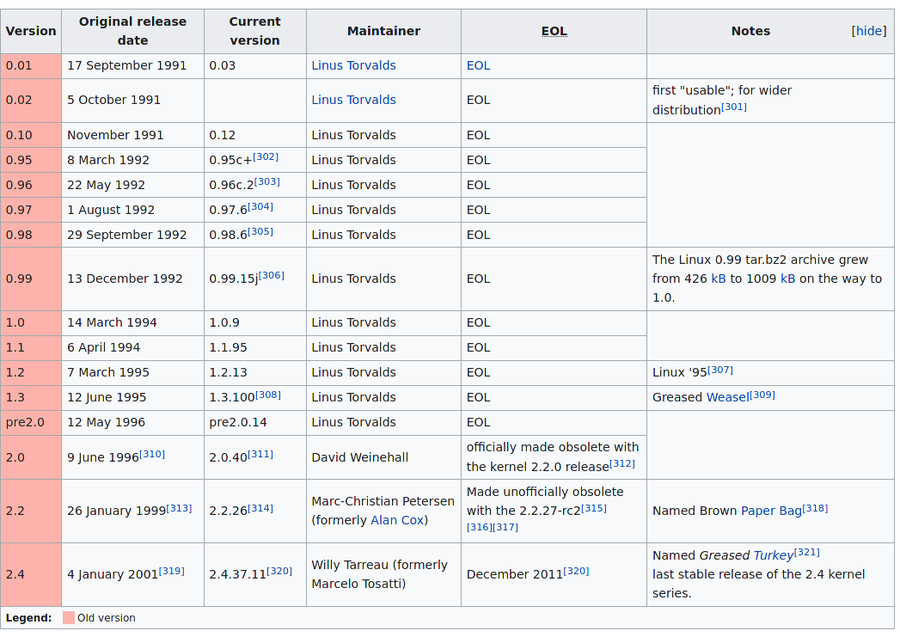Image resolution: width=900 pixels, height=637 pixels.
Task: Open citation 314 next to 2.2.26
Action: click(x=260, y=508)
